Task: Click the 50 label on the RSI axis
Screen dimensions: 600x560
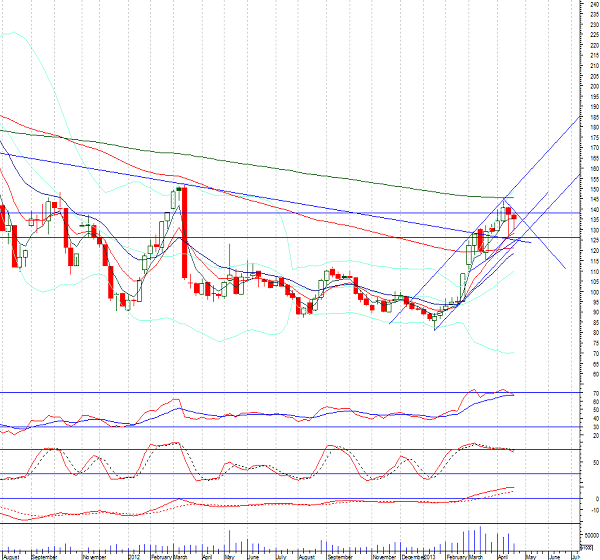Action: point(591,410)
